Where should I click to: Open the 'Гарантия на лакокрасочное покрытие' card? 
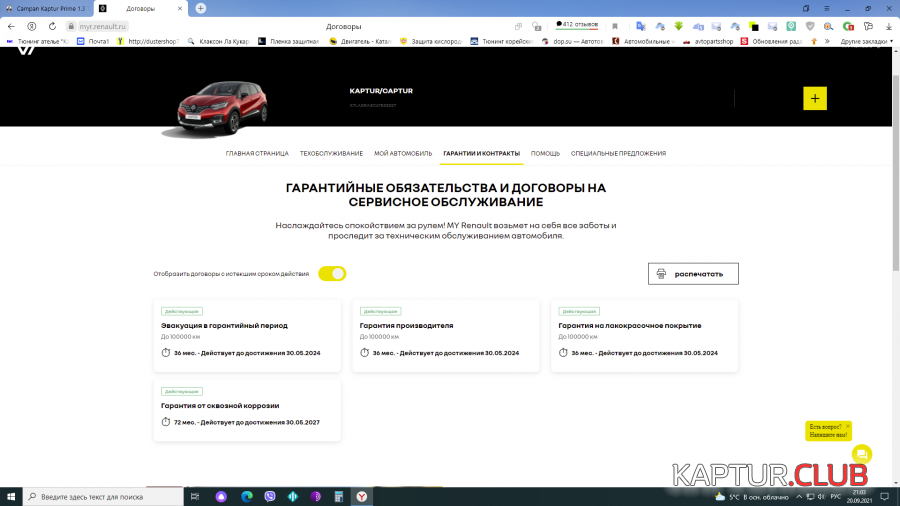(645, 336)
